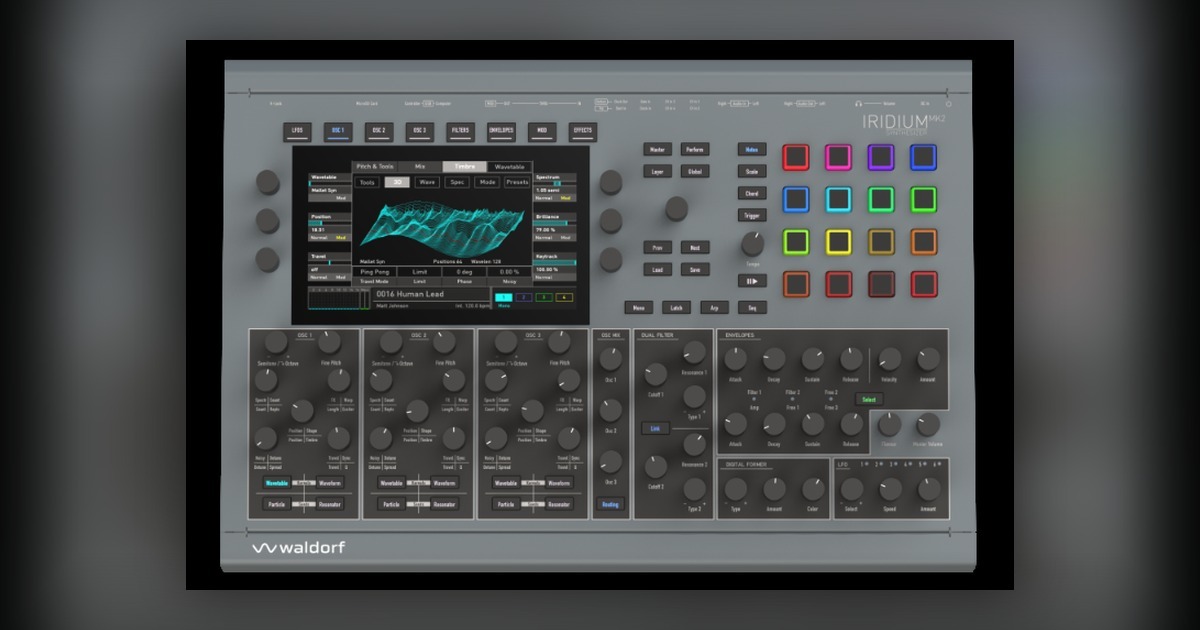Click the Save button

pos(694,270)
